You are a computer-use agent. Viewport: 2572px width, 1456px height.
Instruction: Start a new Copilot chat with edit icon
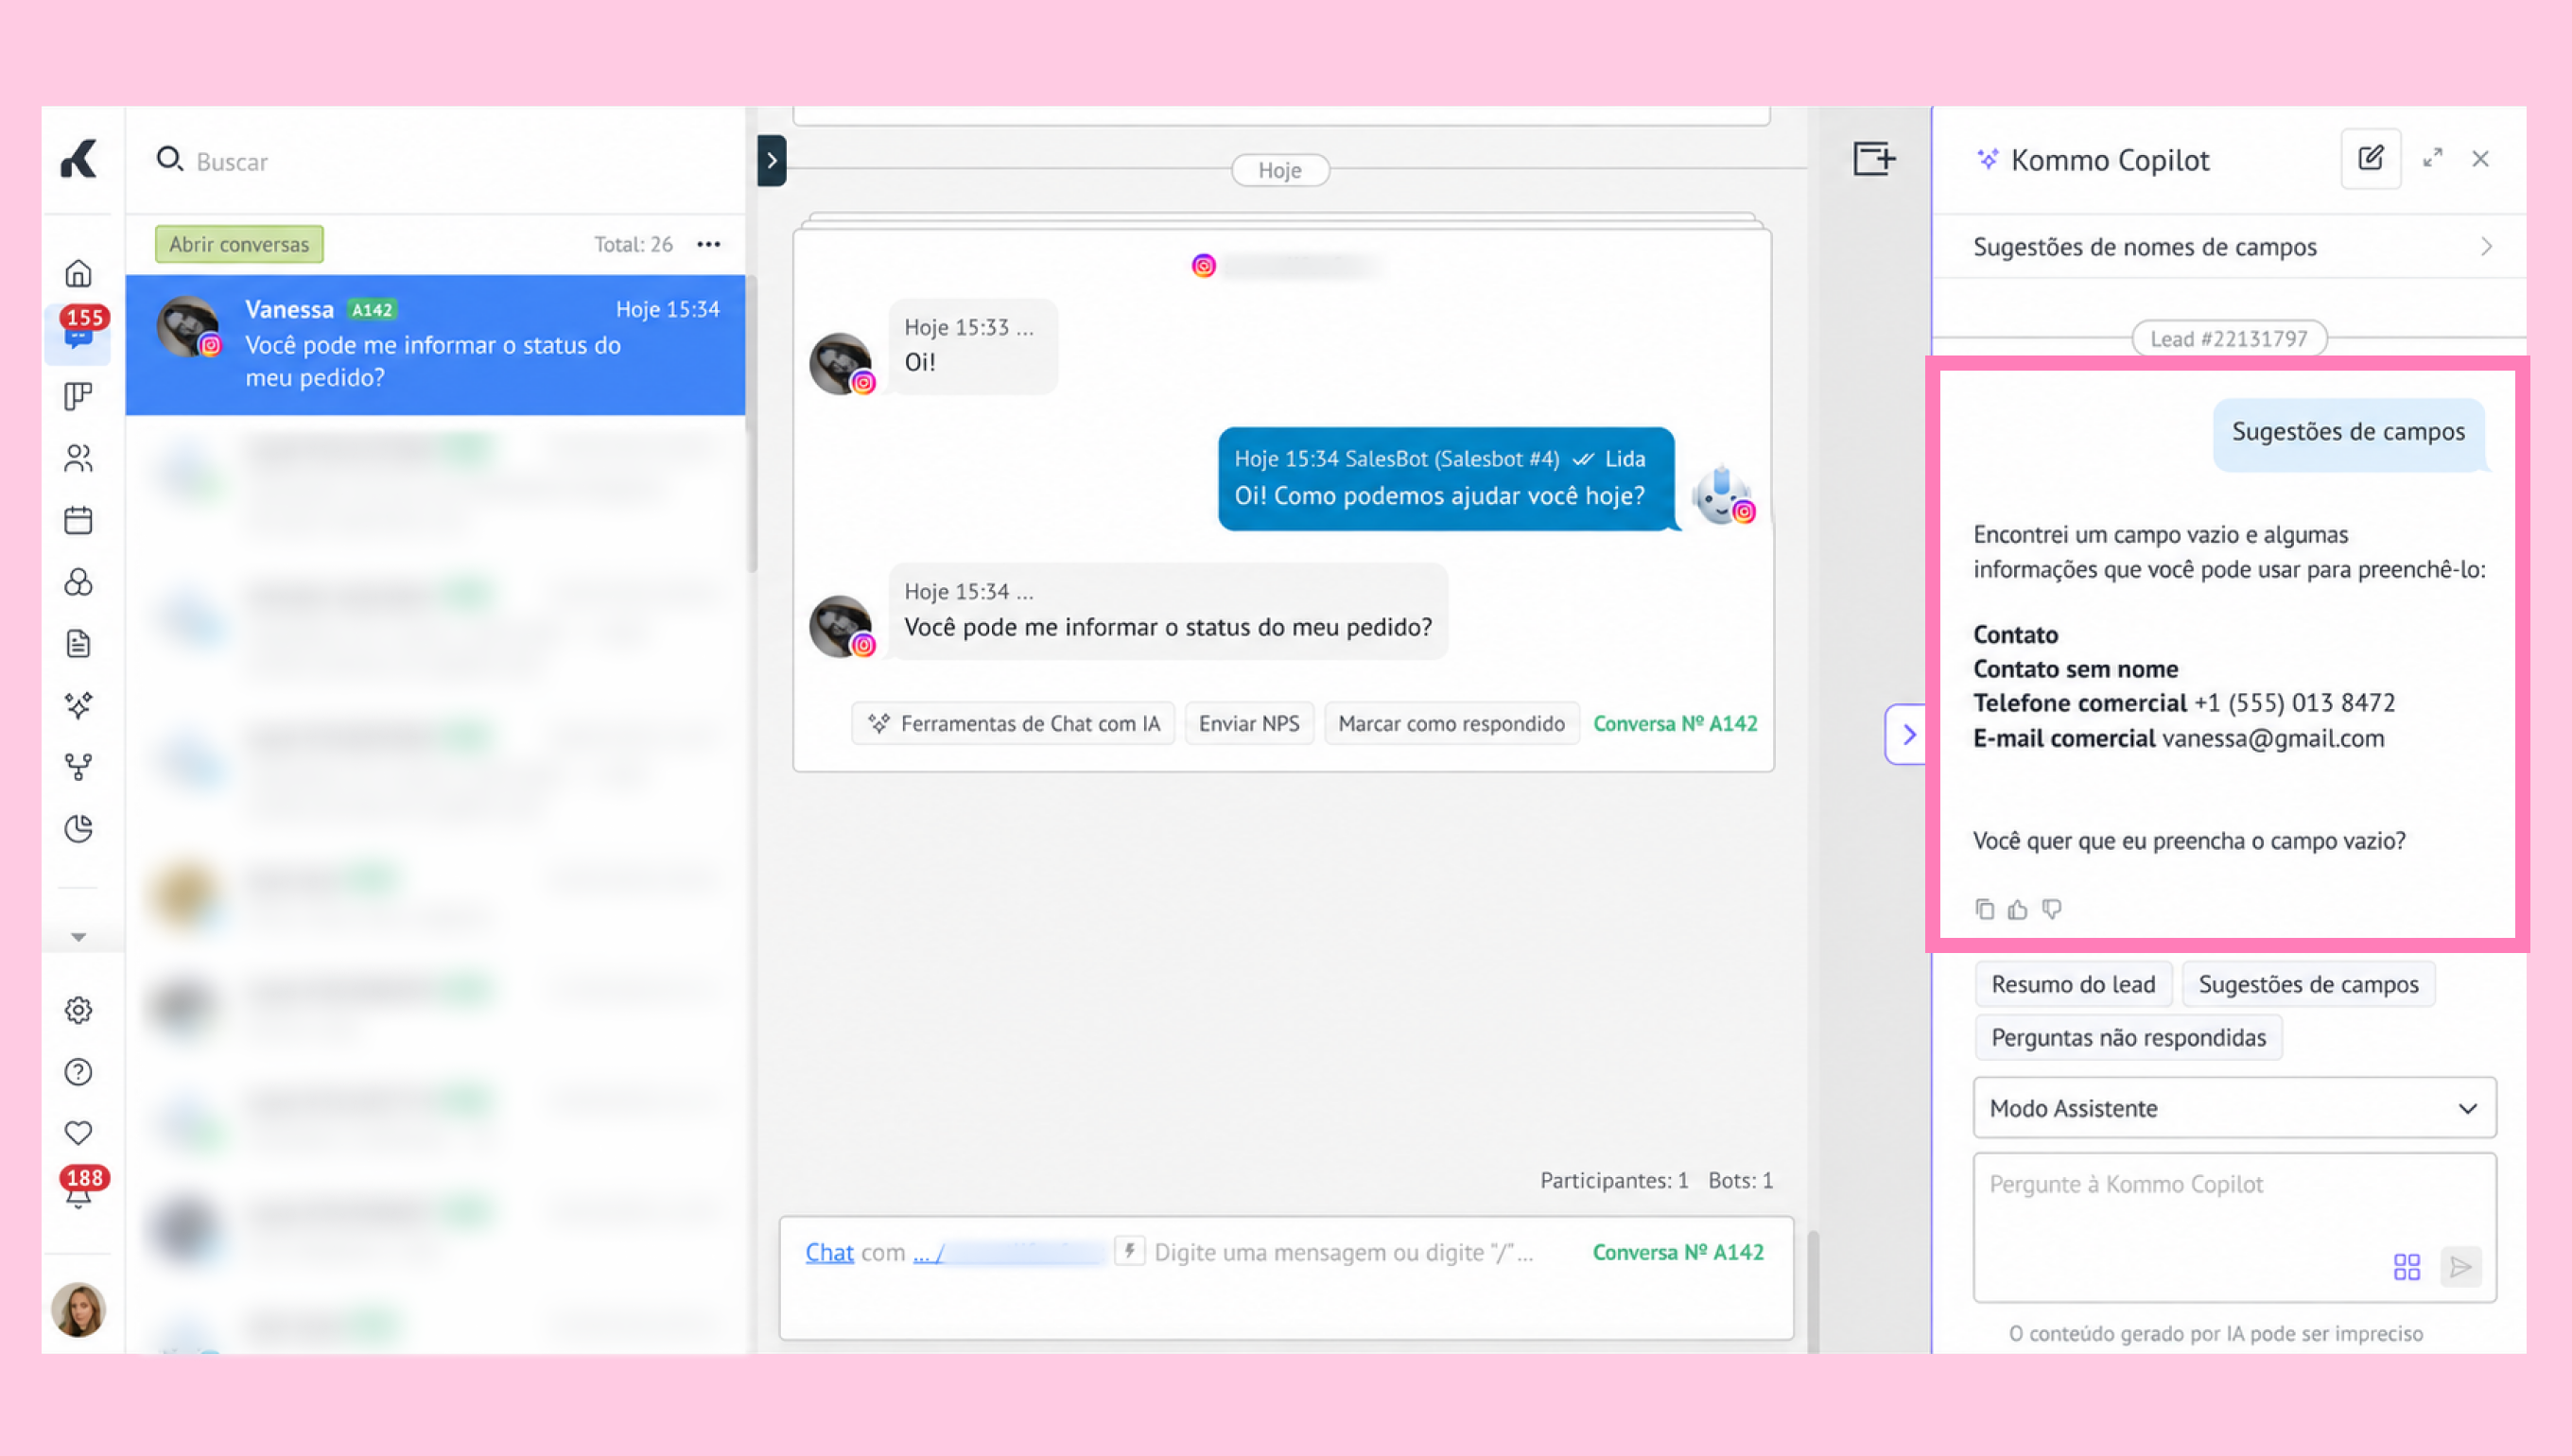click(x=2371, y=159)
